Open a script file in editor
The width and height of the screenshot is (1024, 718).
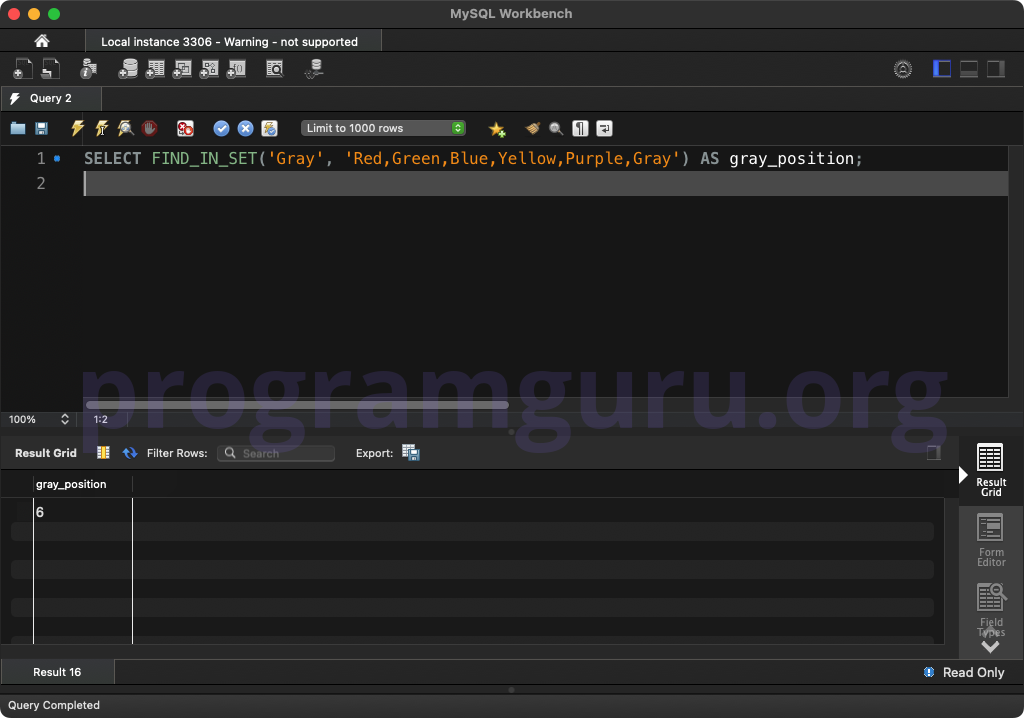click(x=18, y=128)
